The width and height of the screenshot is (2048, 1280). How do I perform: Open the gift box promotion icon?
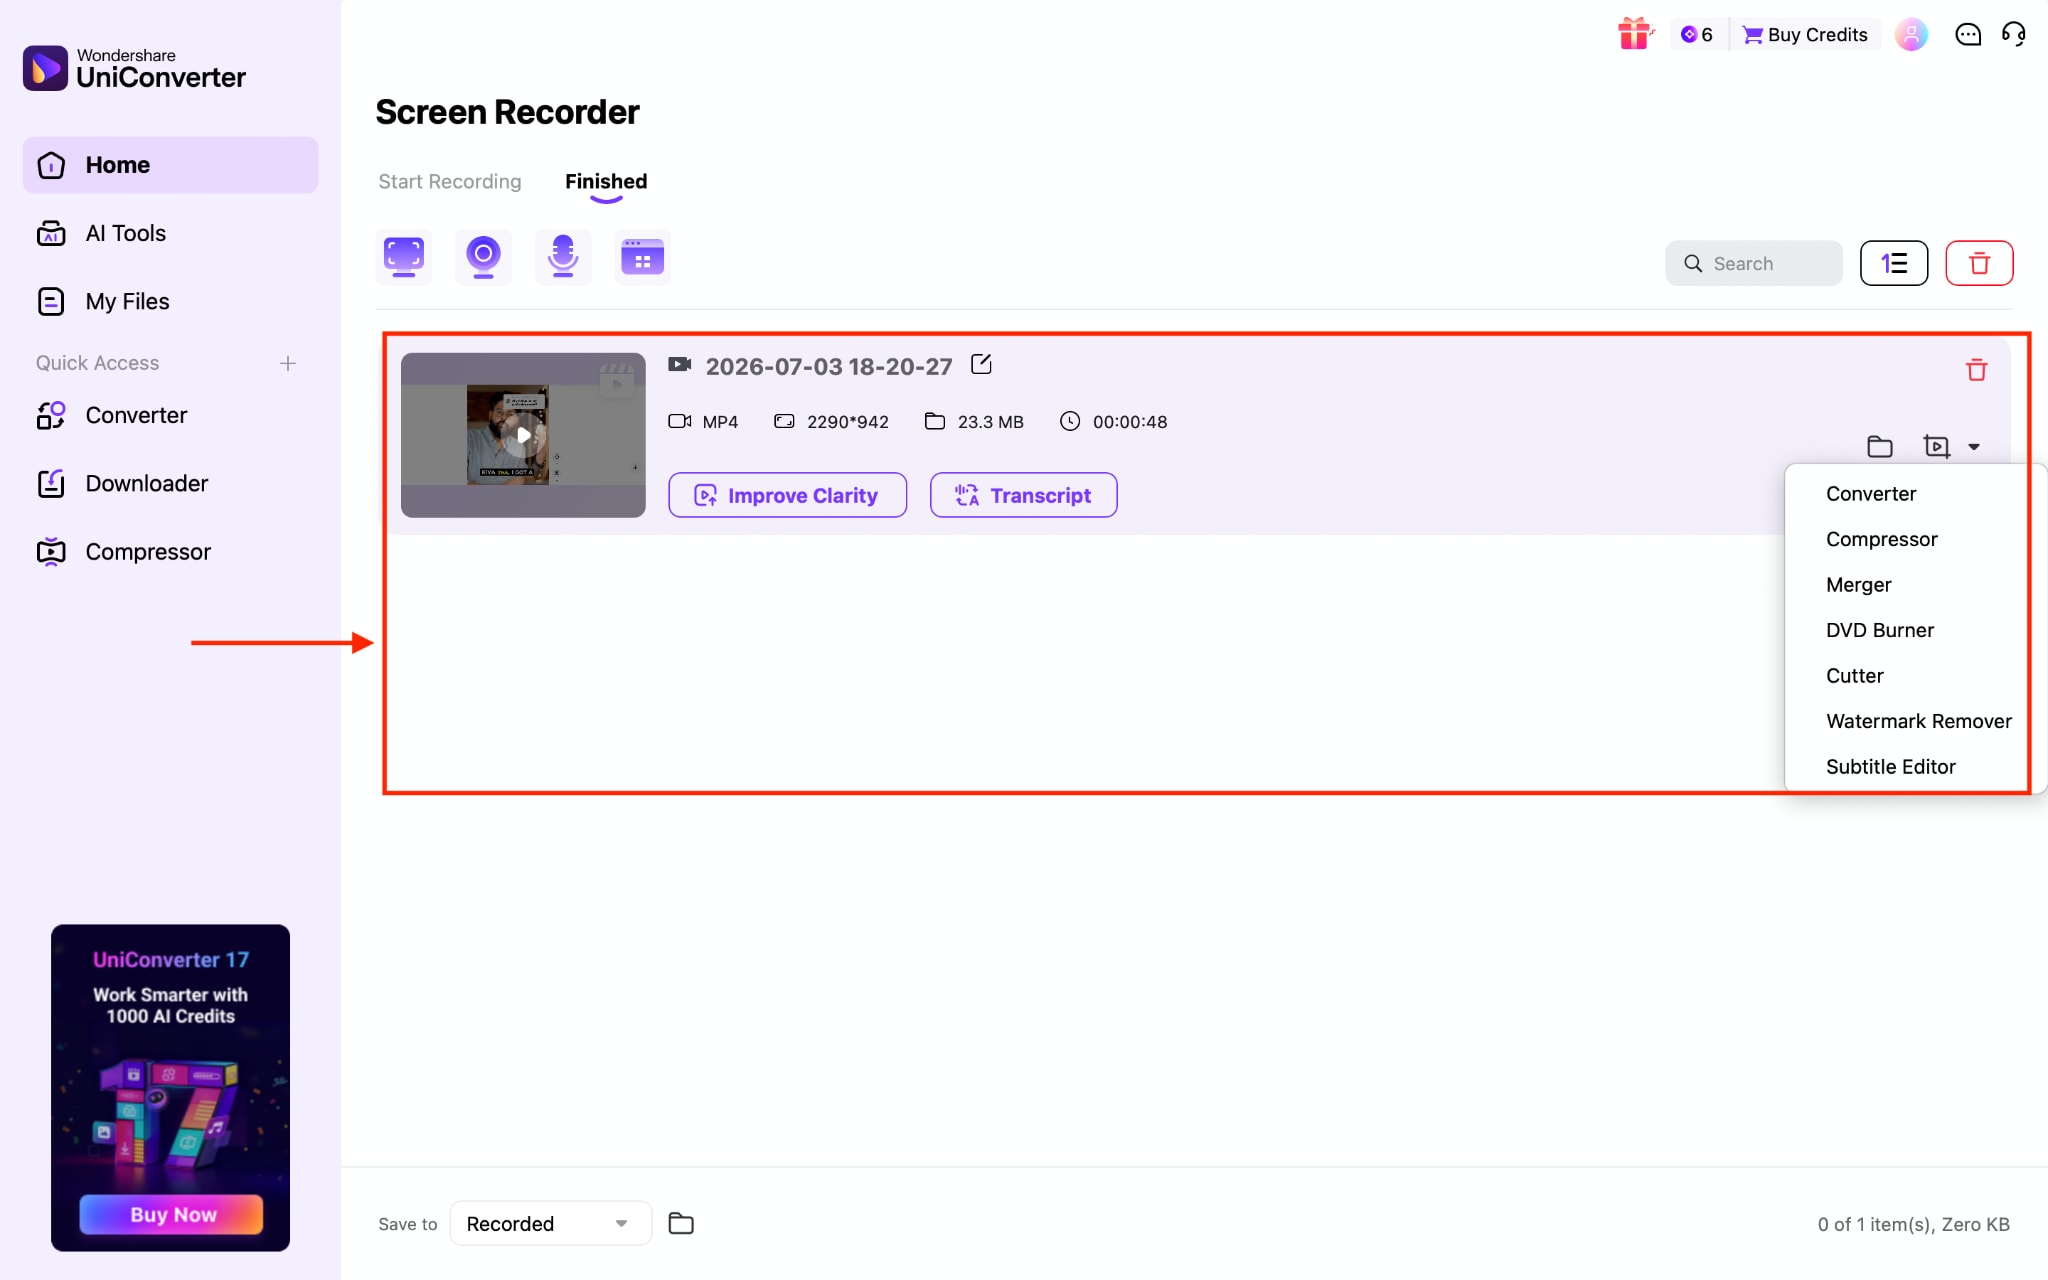tap(1635, 34)
